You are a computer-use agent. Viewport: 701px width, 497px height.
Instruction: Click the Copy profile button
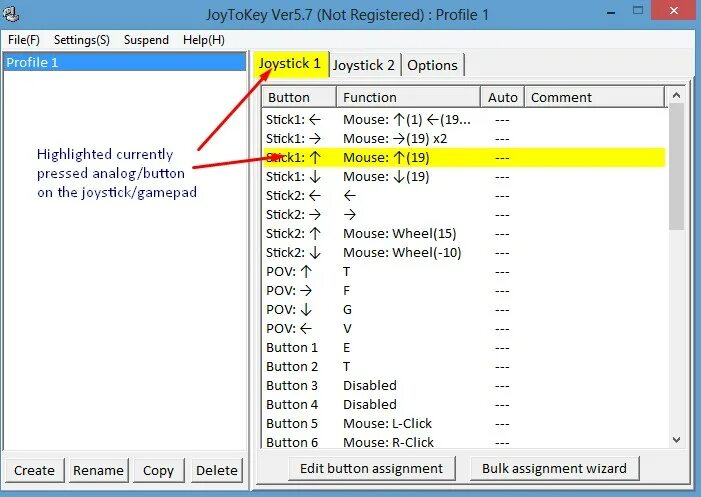[x=158, y=470]
